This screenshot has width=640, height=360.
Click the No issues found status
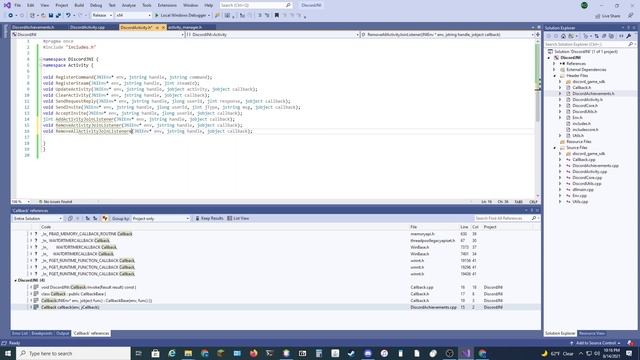click(55, 202)
